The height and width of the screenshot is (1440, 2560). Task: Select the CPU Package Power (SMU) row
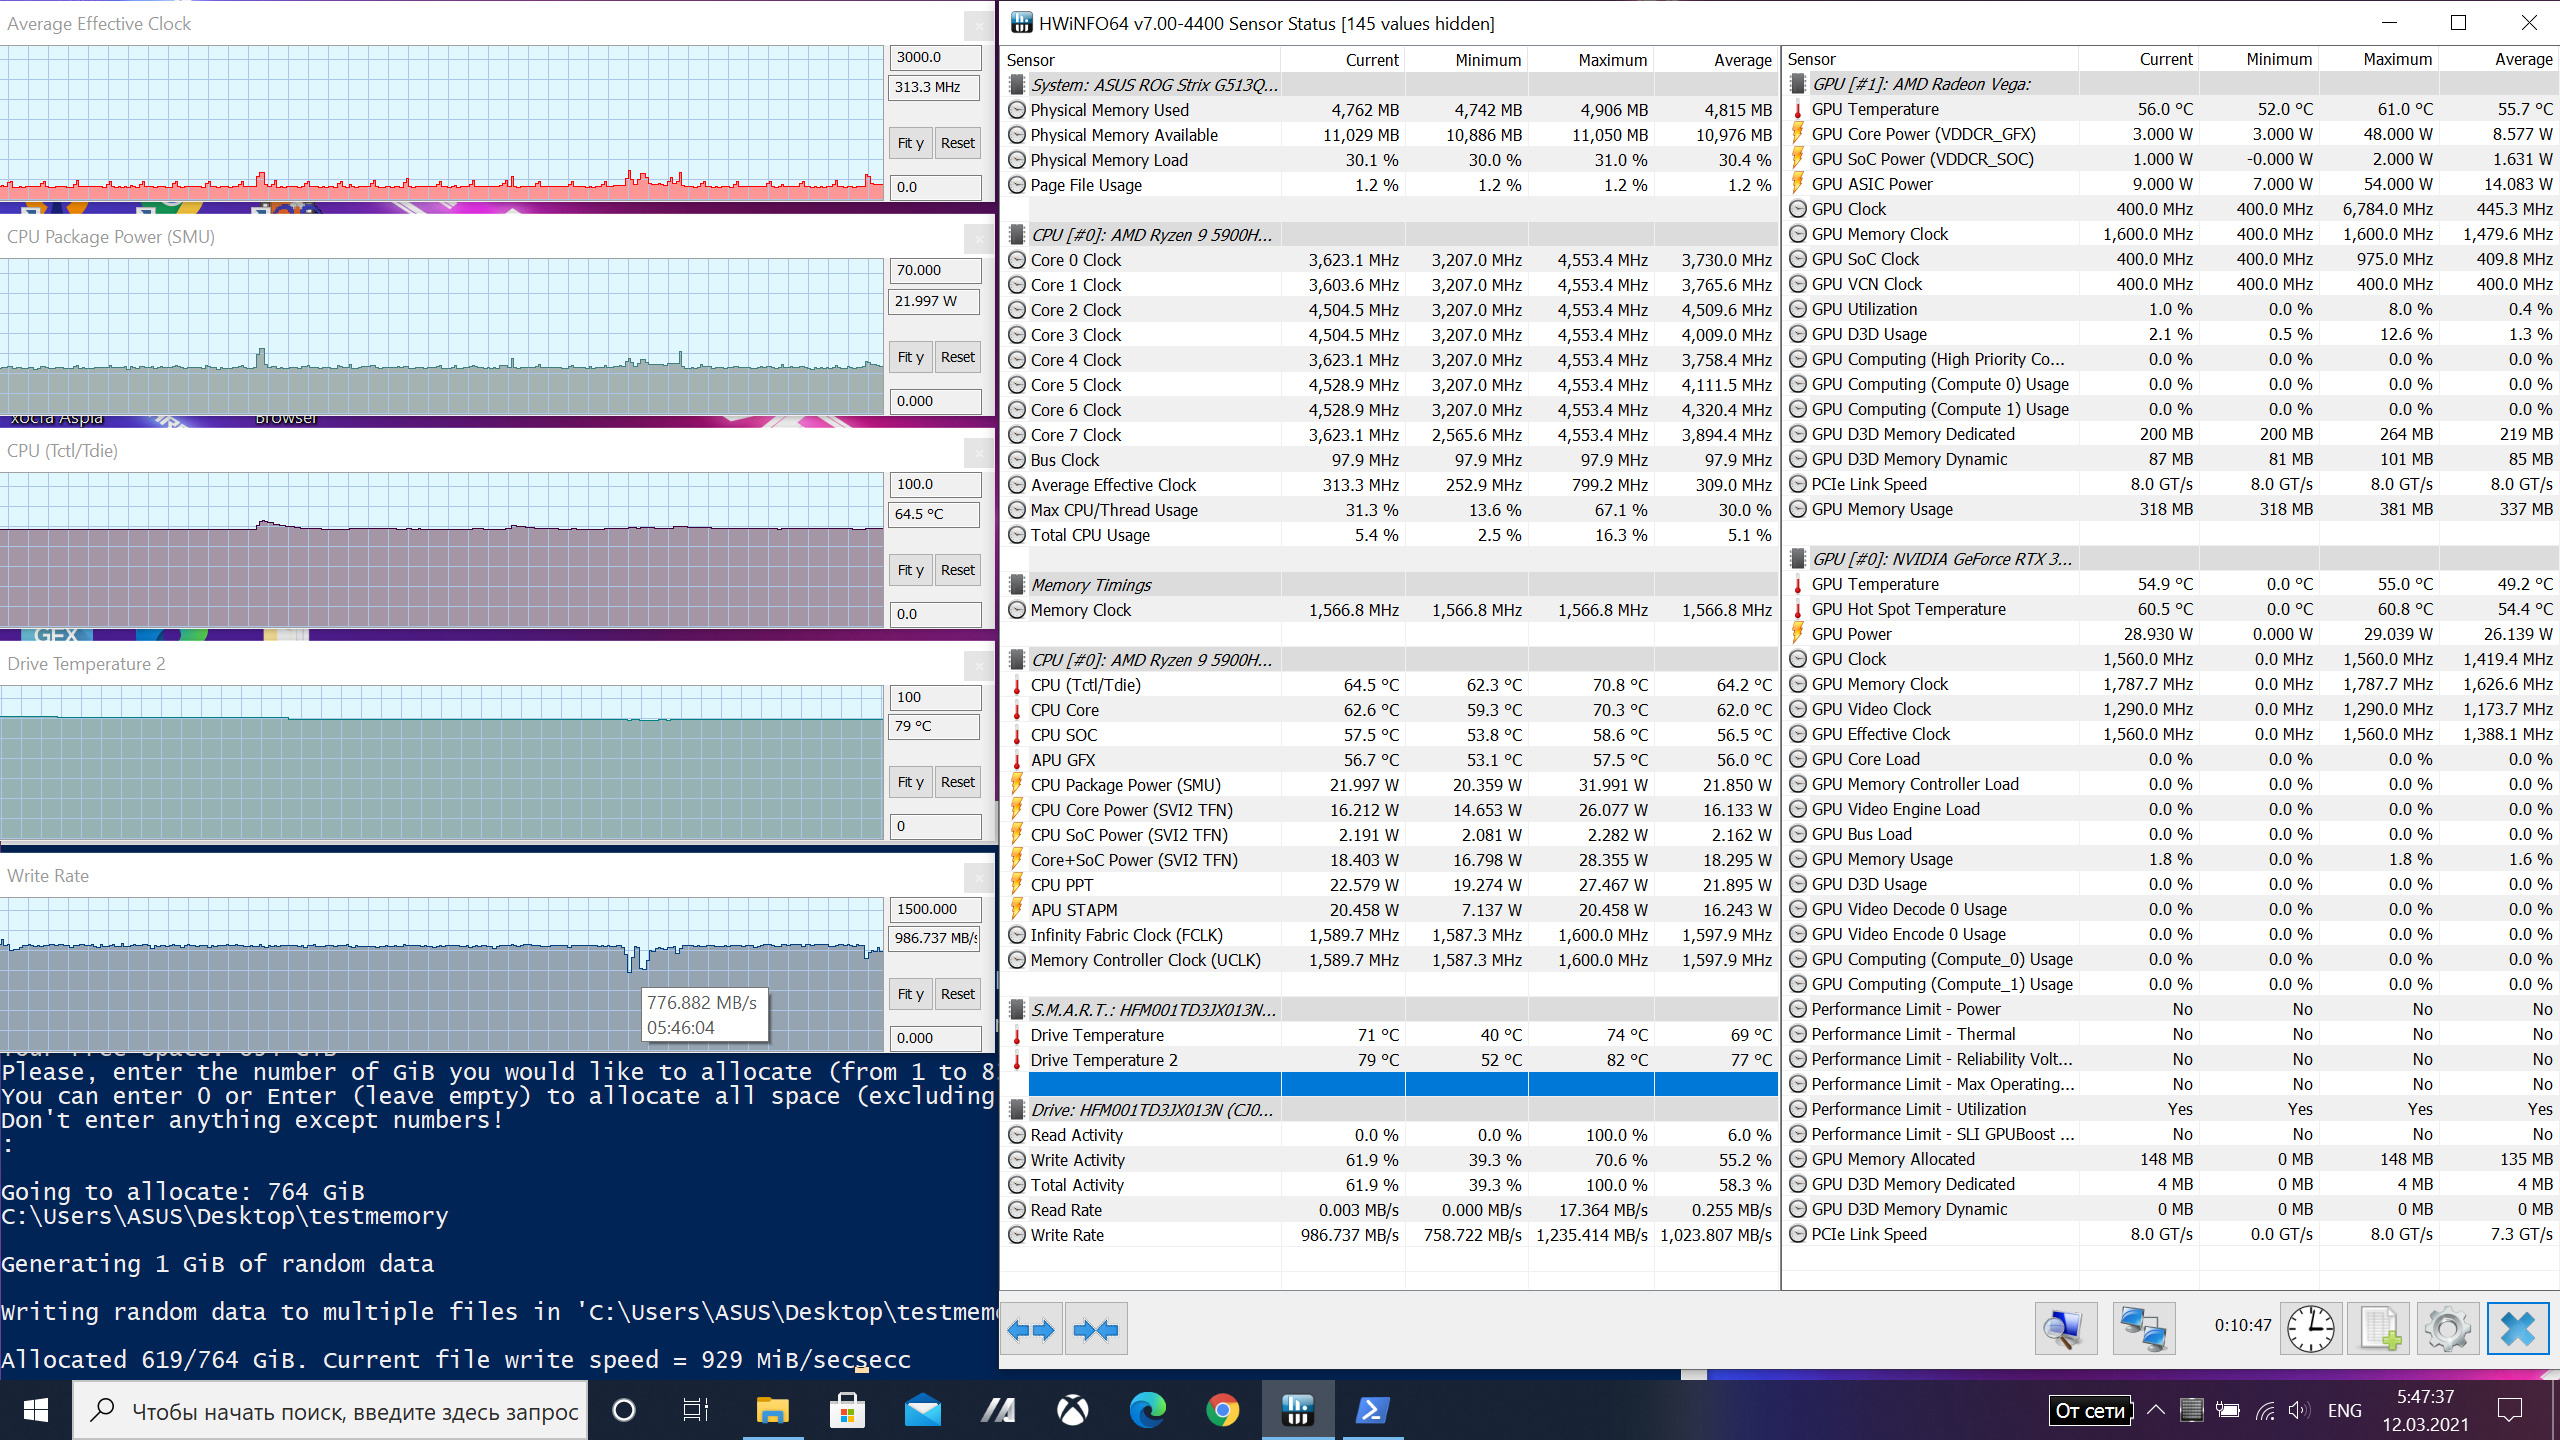[1390, 785]
